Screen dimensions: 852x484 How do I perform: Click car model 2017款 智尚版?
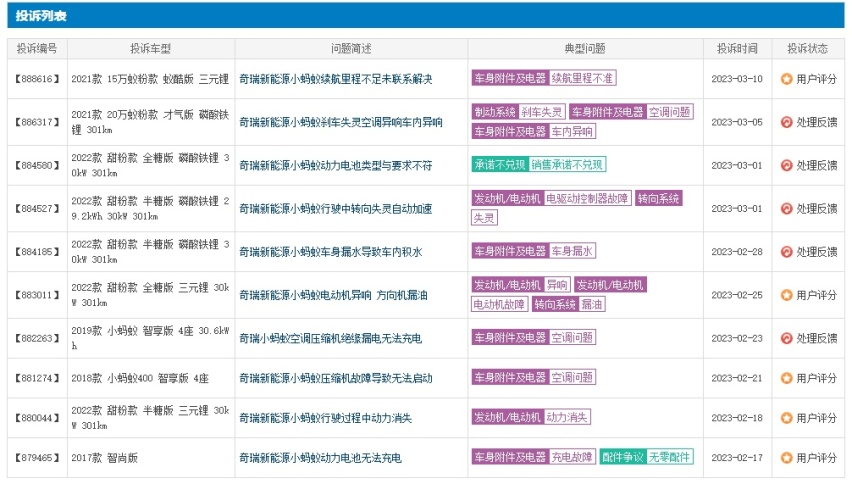[x=104, y=458]
